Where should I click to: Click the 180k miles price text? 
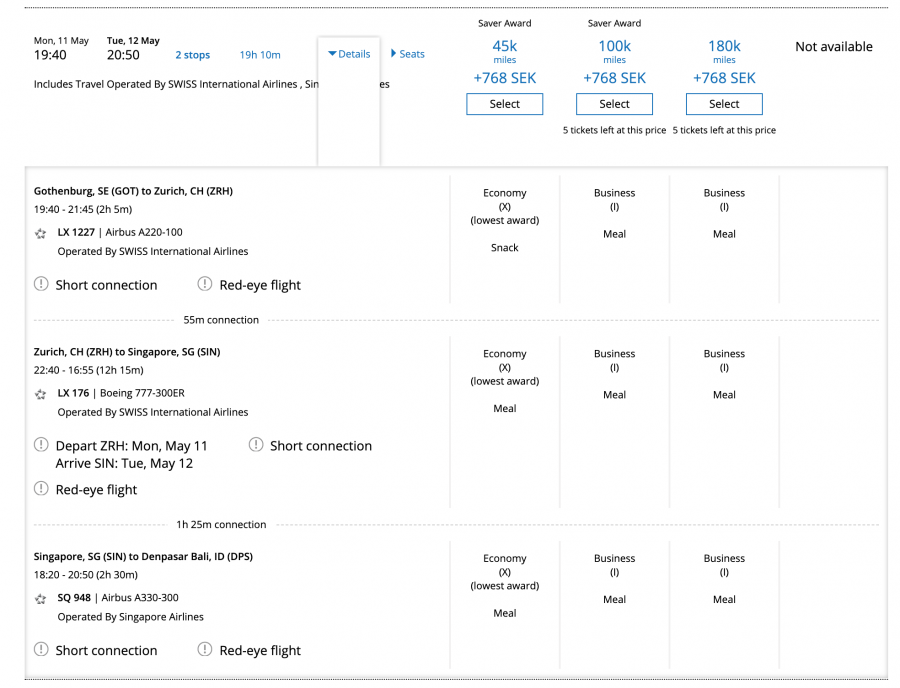[724, 46]
